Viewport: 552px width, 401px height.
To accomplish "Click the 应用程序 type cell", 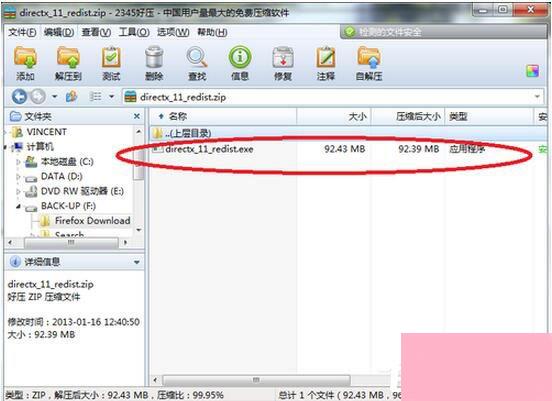I will [467, 149].
